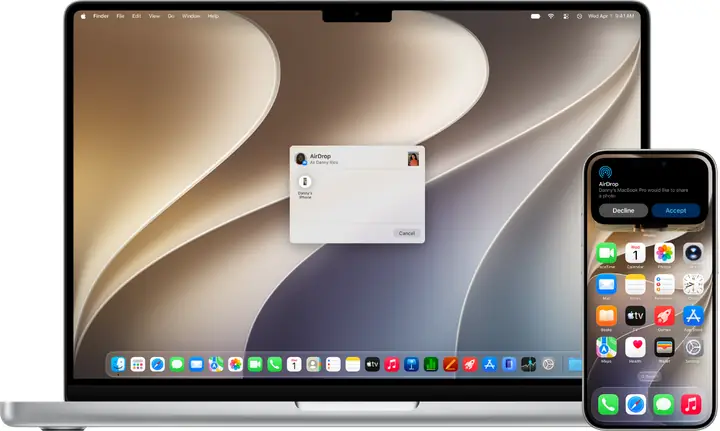Open Mail from the Mac dock

(x=196, y=364)
